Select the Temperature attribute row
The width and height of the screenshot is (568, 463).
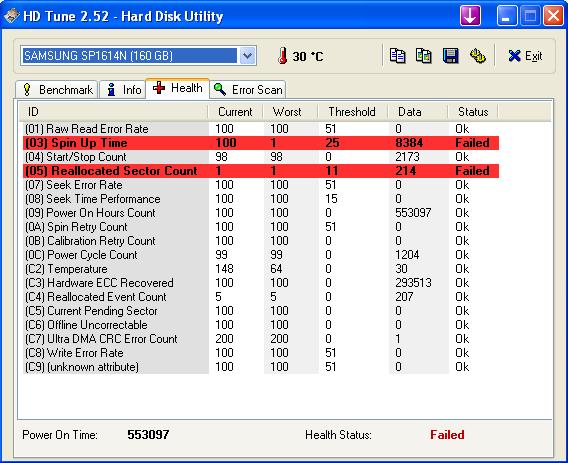pos(261,269)
